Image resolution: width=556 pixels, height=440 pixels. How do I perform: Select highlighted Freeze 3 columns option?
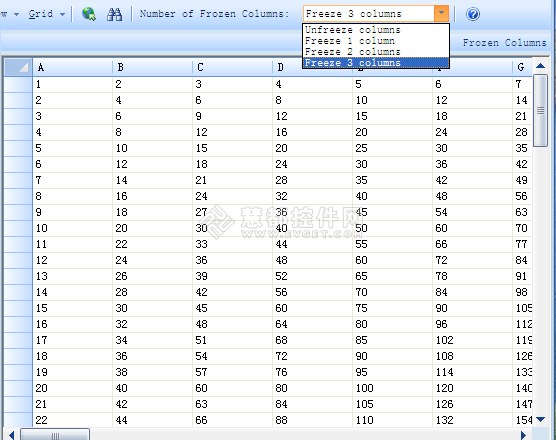[376, 63]
